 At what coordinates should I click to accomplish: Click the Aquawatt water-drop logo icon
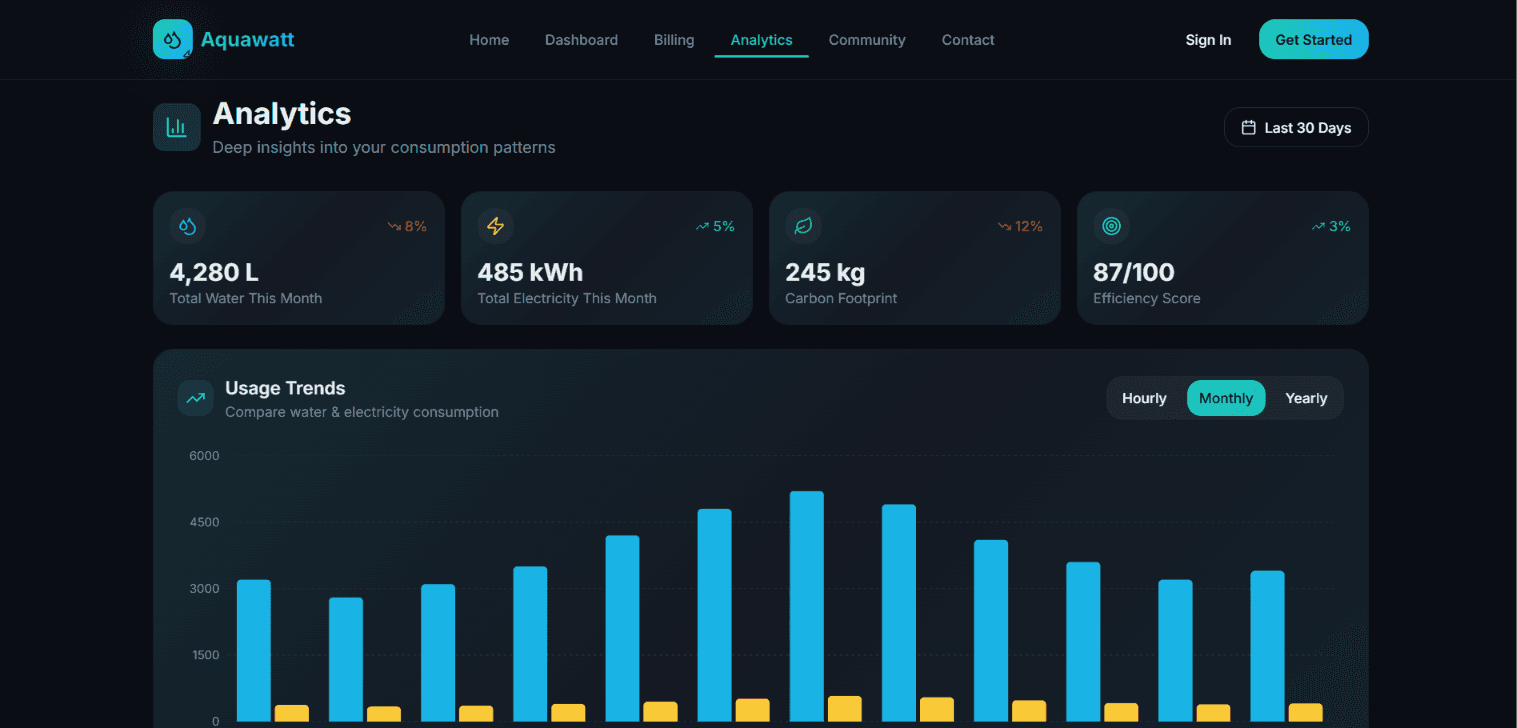pyautogui.click(x=173, y=39)
